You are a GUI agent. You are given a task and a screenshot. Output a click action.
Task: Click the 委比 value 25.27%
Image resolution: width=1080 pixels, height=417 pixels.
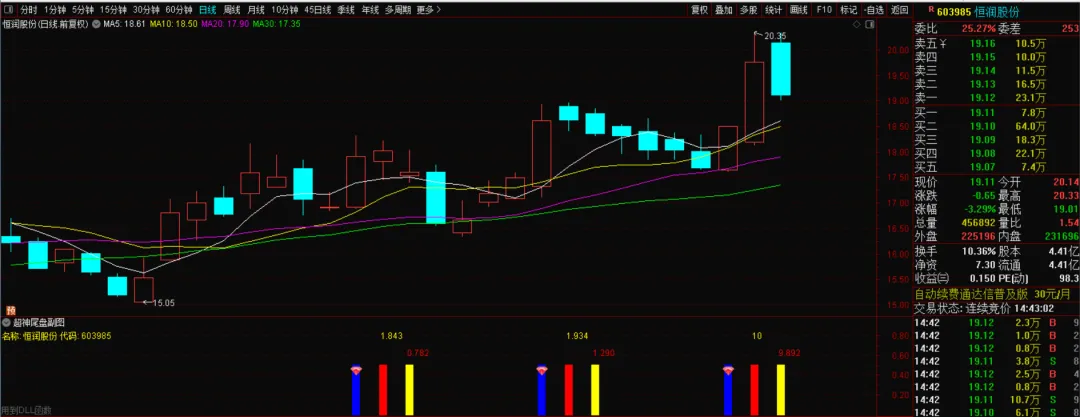point(979,28)
